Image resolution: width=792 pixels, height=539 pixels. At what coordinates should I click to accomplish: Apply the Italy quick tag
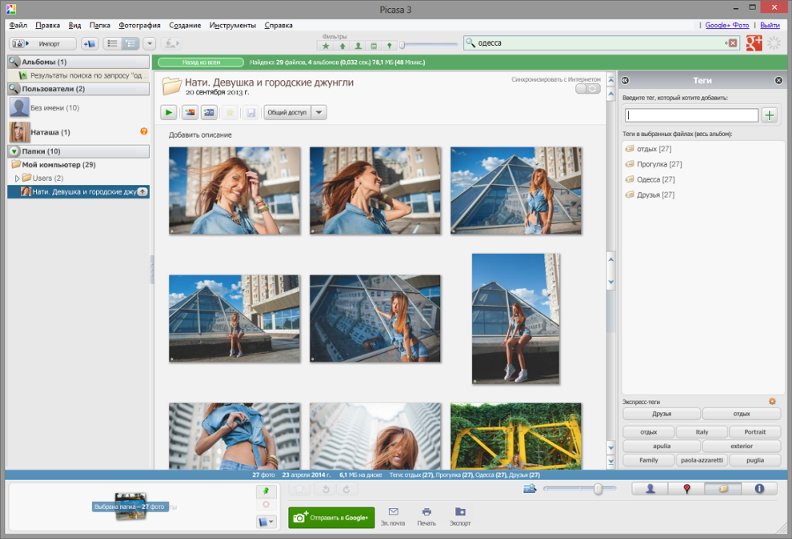pyautogui.click(x=702, y=432)
